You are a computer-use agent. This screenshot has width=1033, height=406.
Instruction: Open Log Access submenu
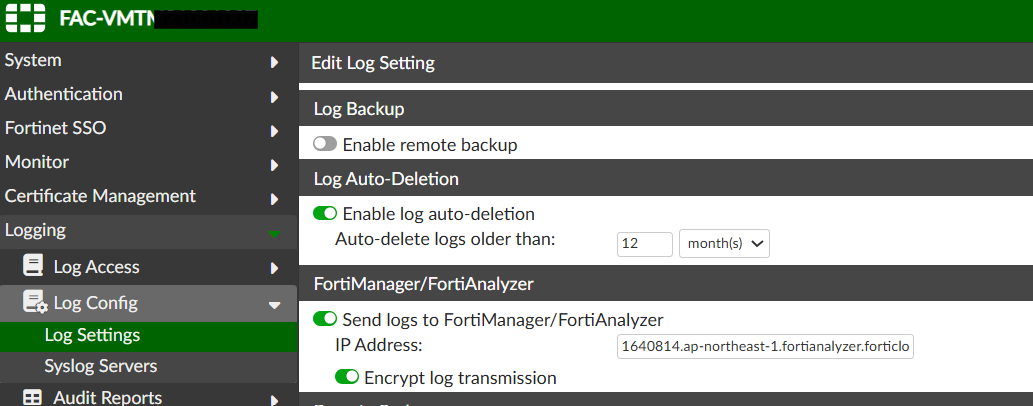click(x=148, y=267)
